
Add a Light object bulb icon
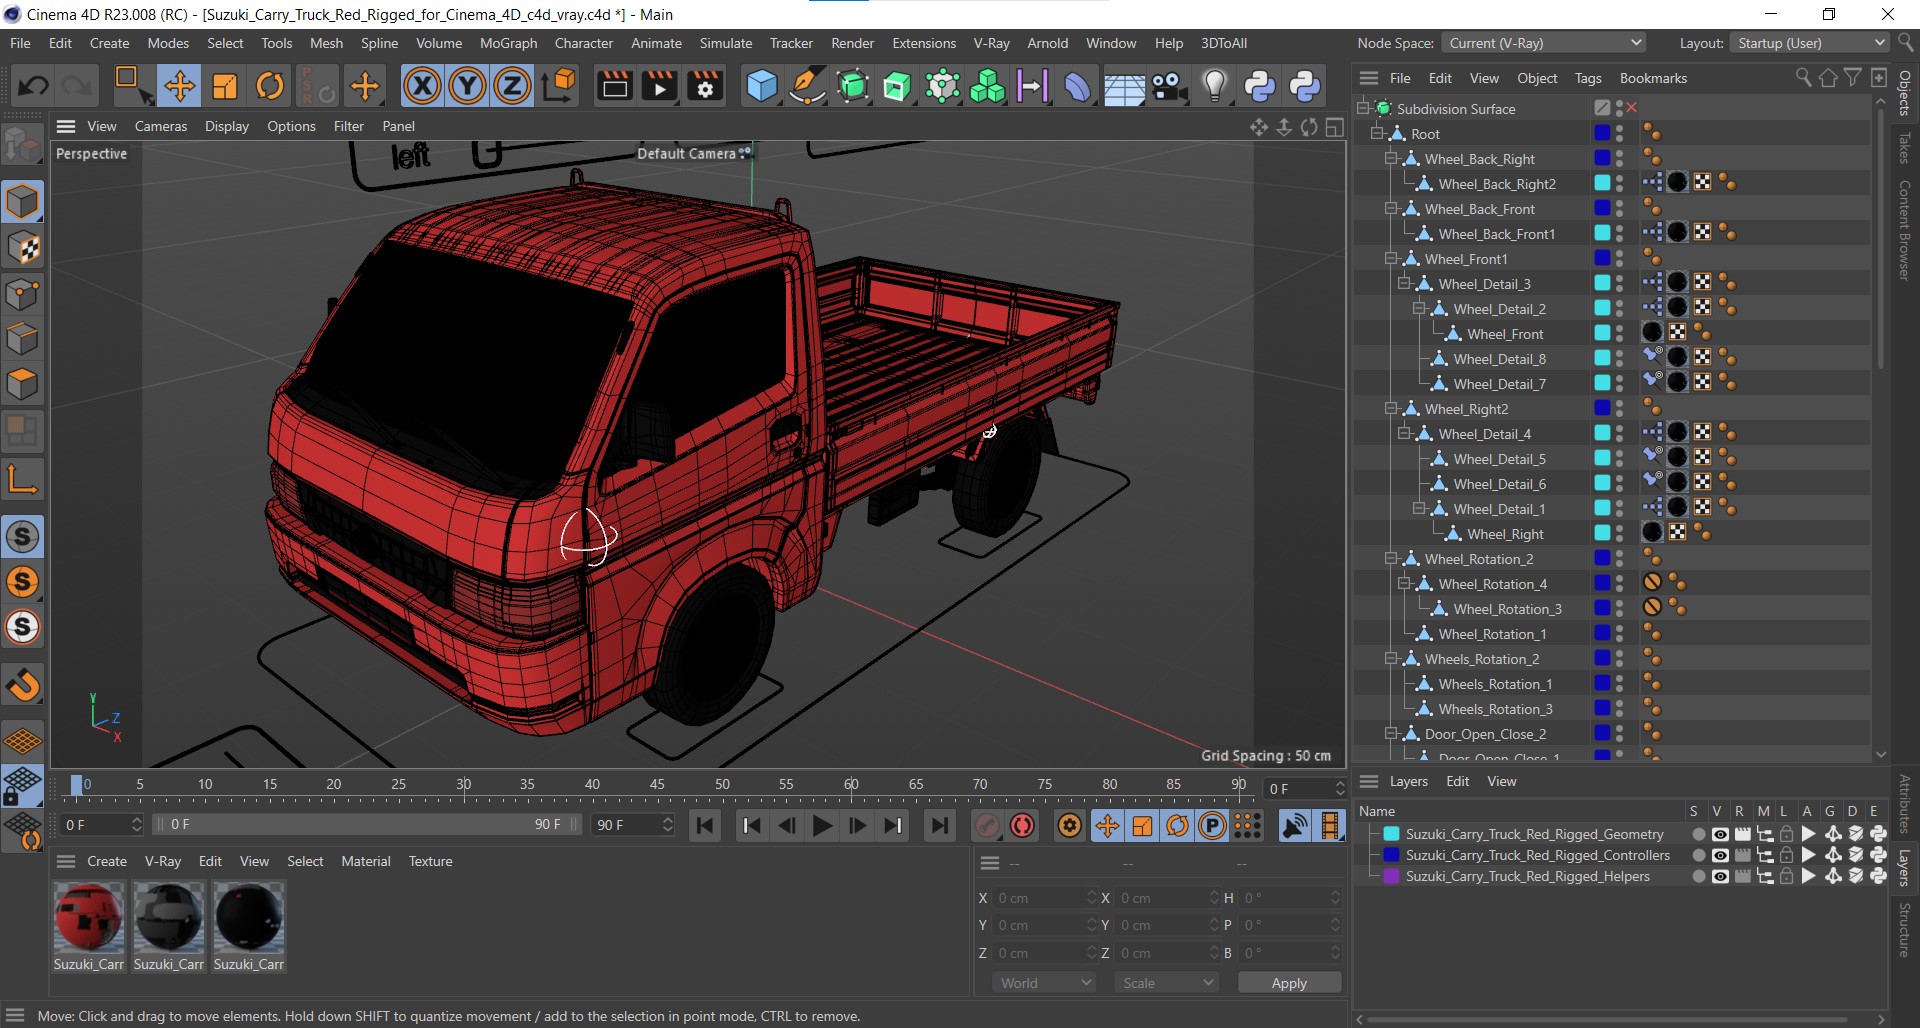click(1214, 86)
